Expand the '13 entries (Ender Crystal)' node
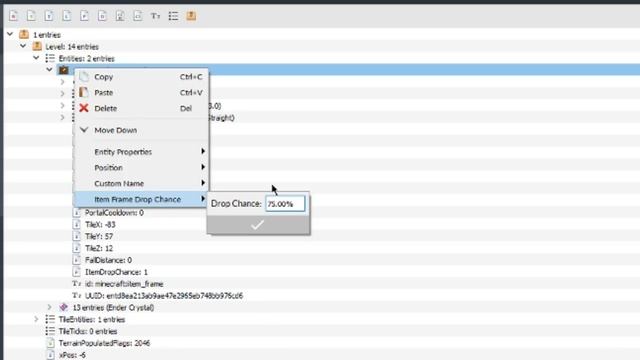Screen dimensions: 640x360 pyautogui.click(x=49, y=307)
